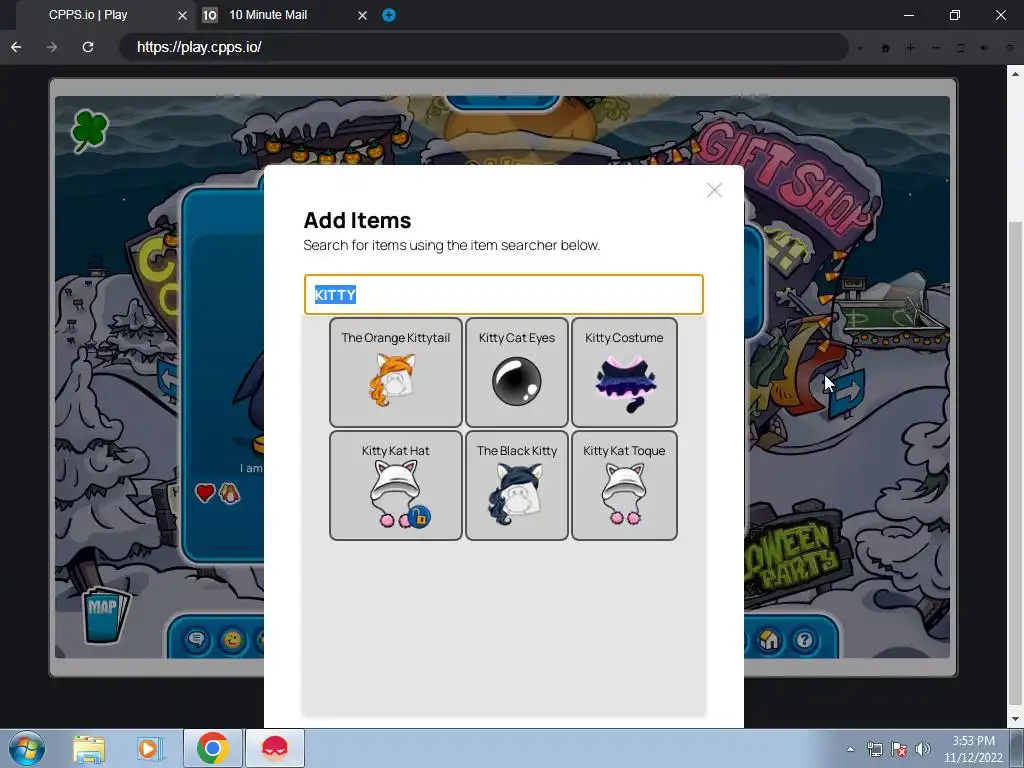Click the green clover icon

pos(89,130)
